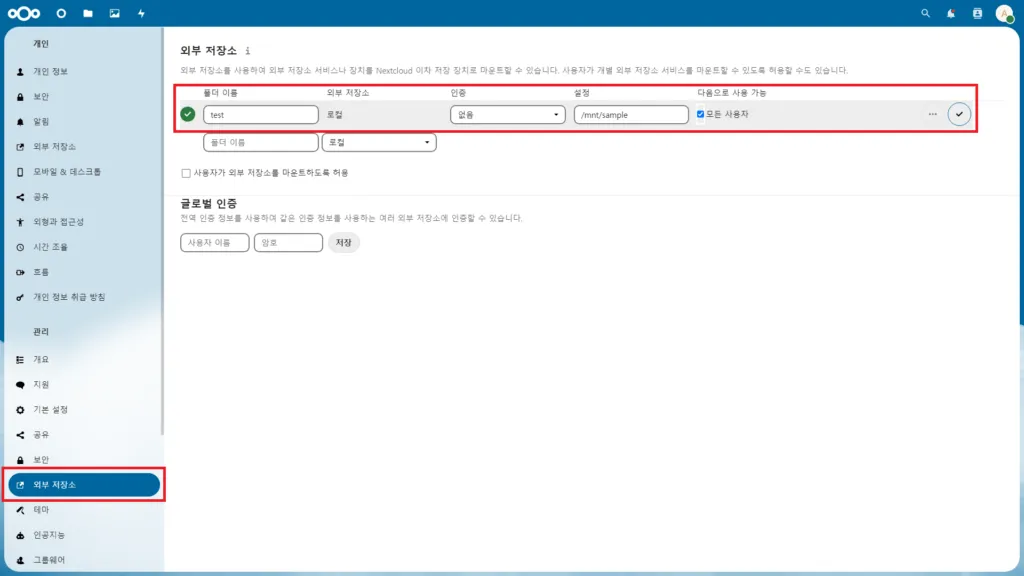
Task: Open the 인증 dropdown showing 없음
Action: tap(507, 114)
